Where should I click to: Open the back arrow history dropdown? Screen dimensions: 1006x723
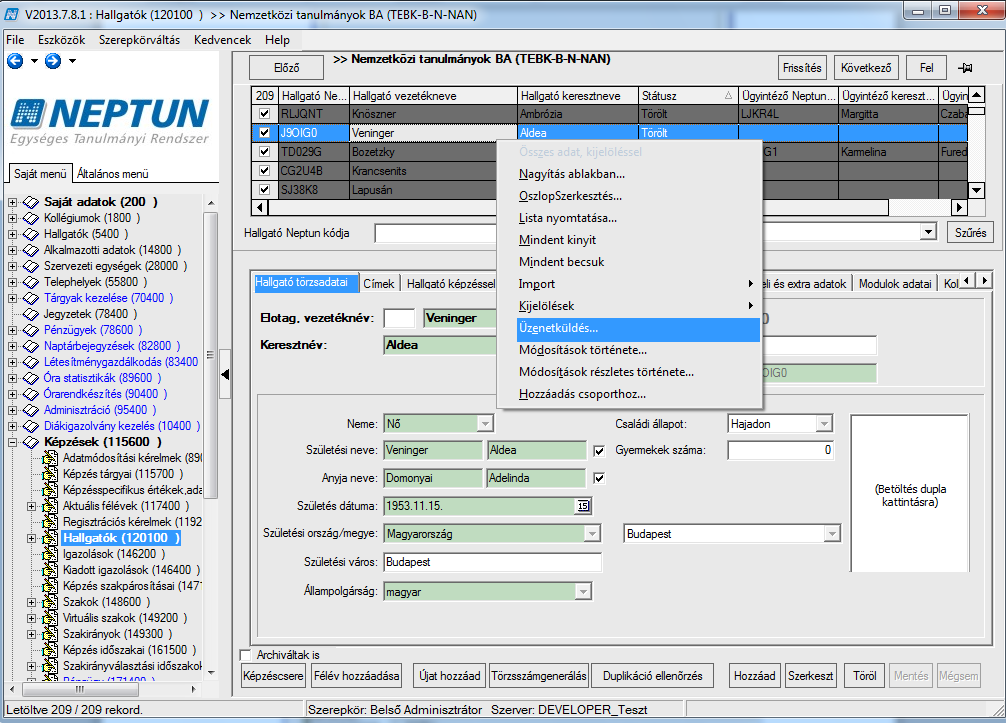(34, 61)
